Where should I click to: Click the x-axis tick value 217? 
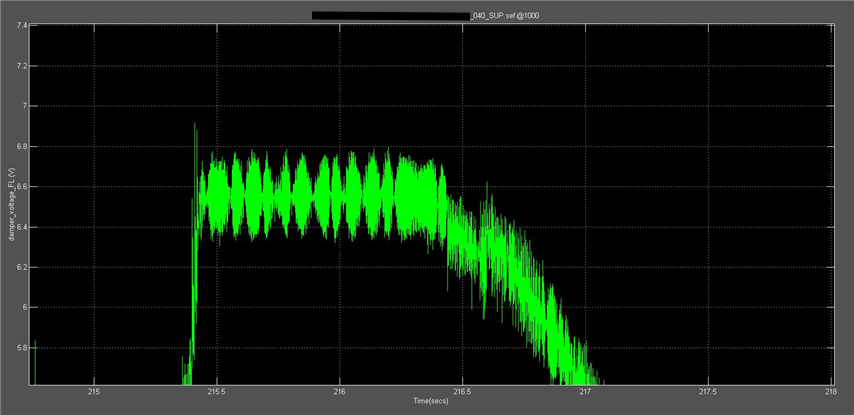(585, 392)
